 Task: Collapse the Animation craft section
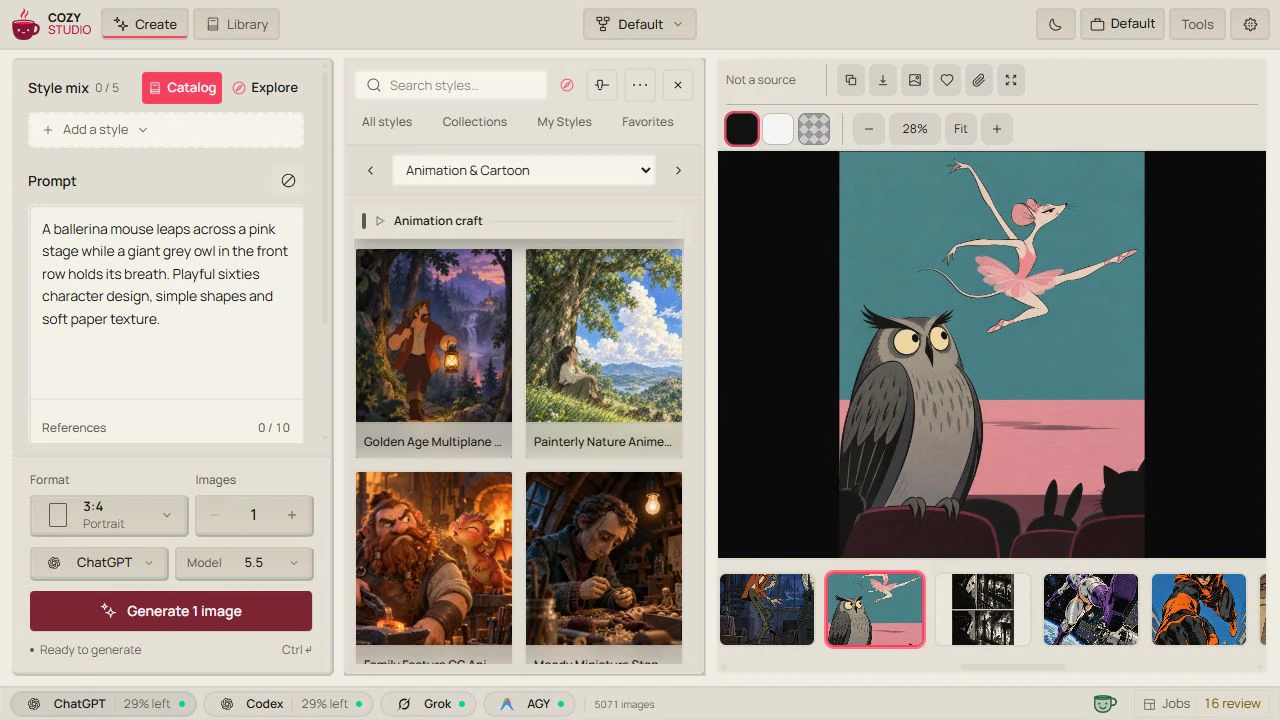(380, 221)
